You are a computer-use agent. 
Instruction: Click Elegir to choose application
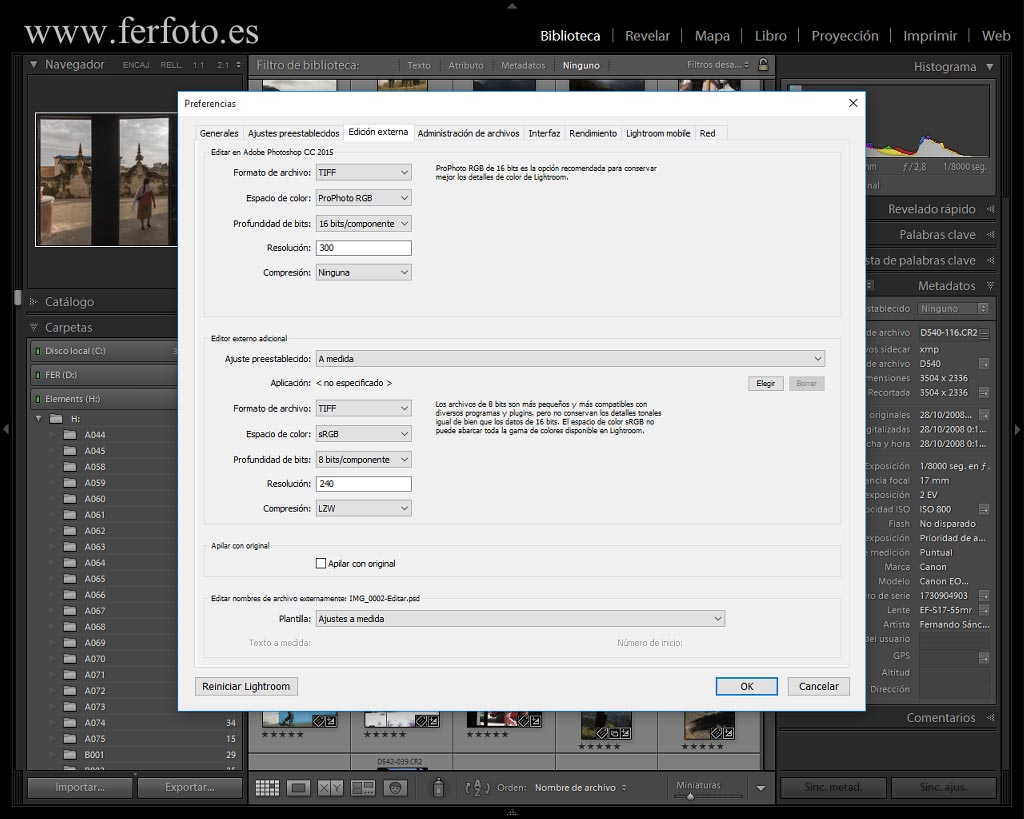pos(765,383)
